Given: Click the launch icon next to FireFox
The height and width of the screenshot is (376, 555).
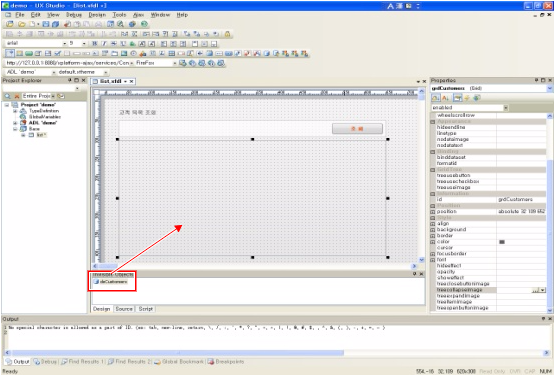Looking at the screenshot, I should (x=183, y=63).
